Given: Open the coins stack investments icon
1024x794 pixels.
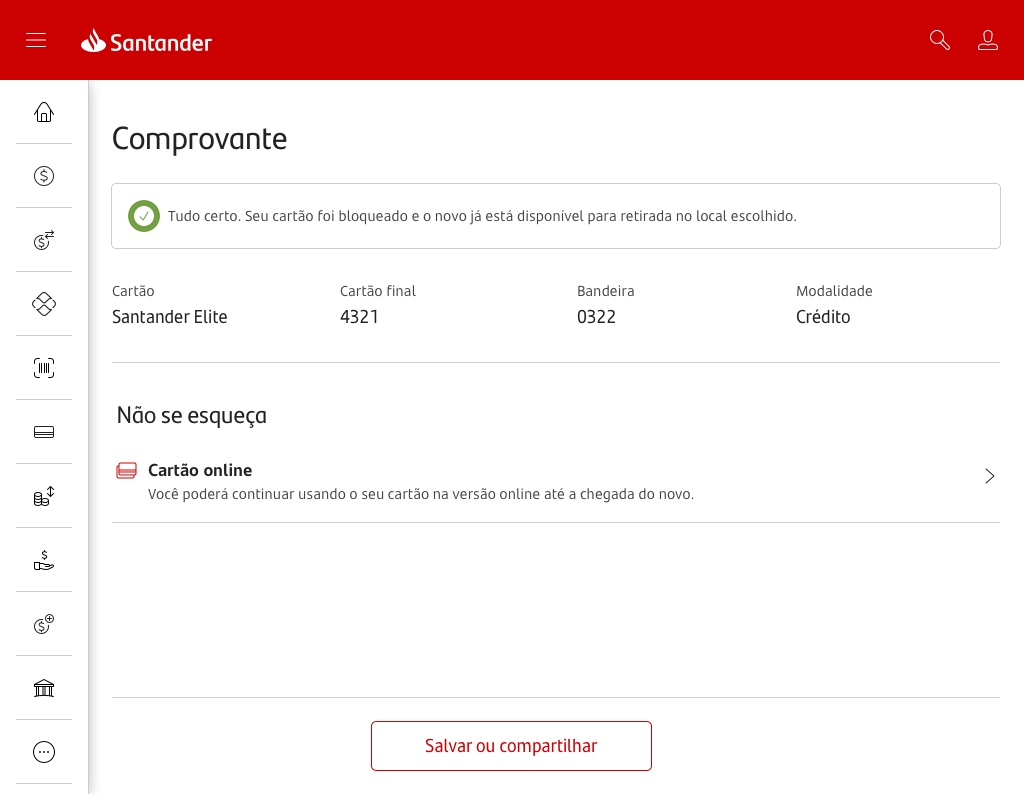Looking at the screenshot, I should coord(44,496).
